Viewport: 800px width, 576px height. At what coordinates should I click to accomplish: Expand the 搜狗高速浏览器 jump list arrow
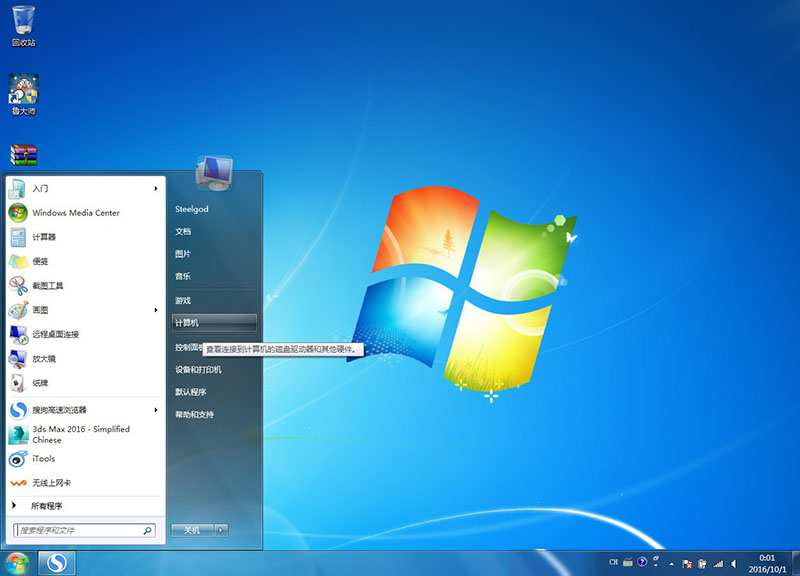point(156,410)
